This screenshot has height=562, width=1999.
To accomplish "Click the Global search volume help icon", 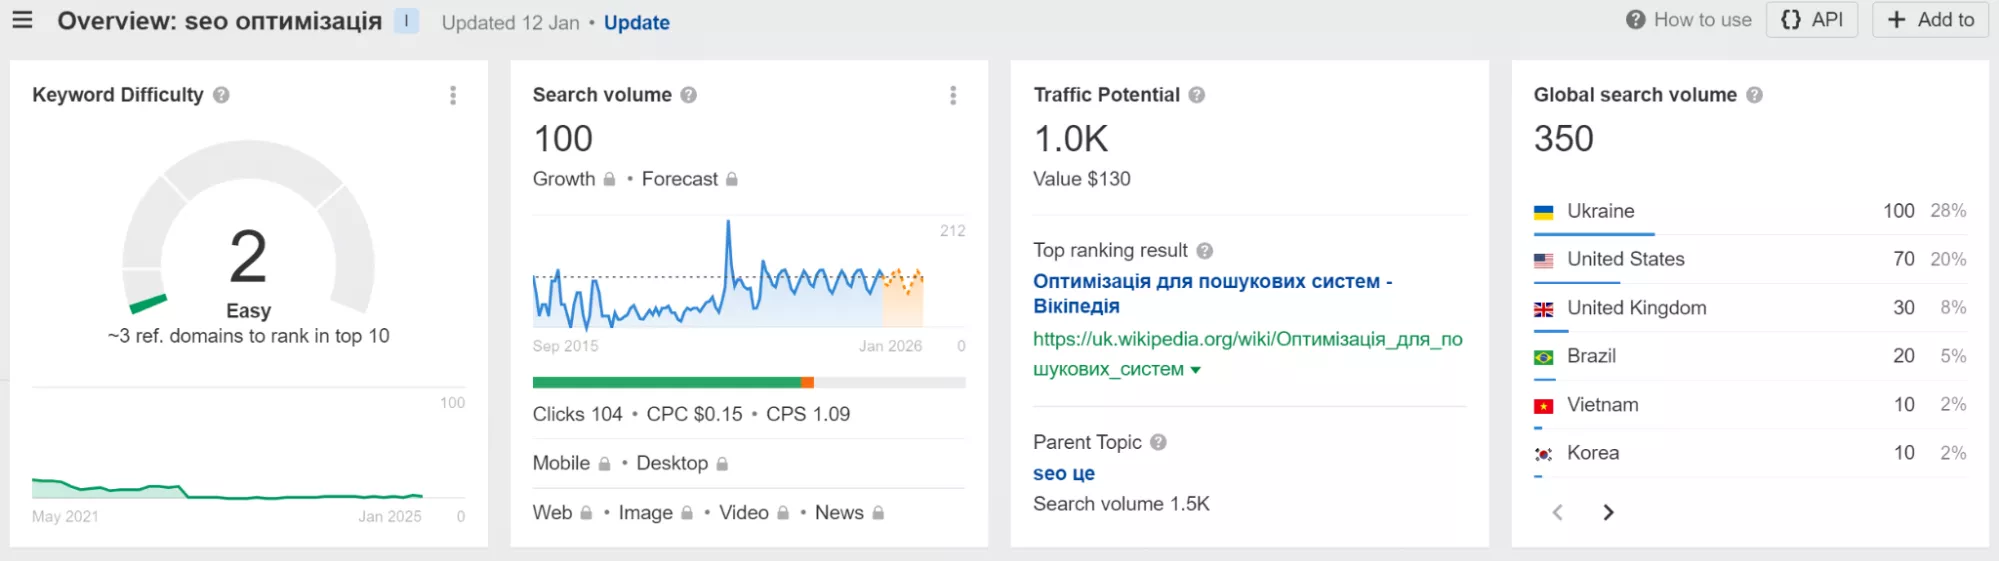I will point(1754,95).
